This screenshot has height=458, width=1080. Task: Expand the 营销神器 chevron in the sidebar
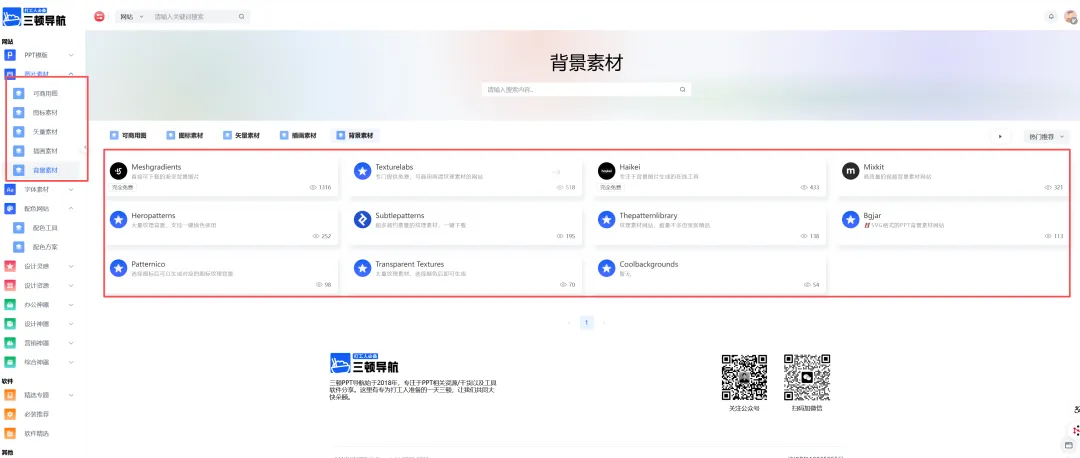[71, 342]
